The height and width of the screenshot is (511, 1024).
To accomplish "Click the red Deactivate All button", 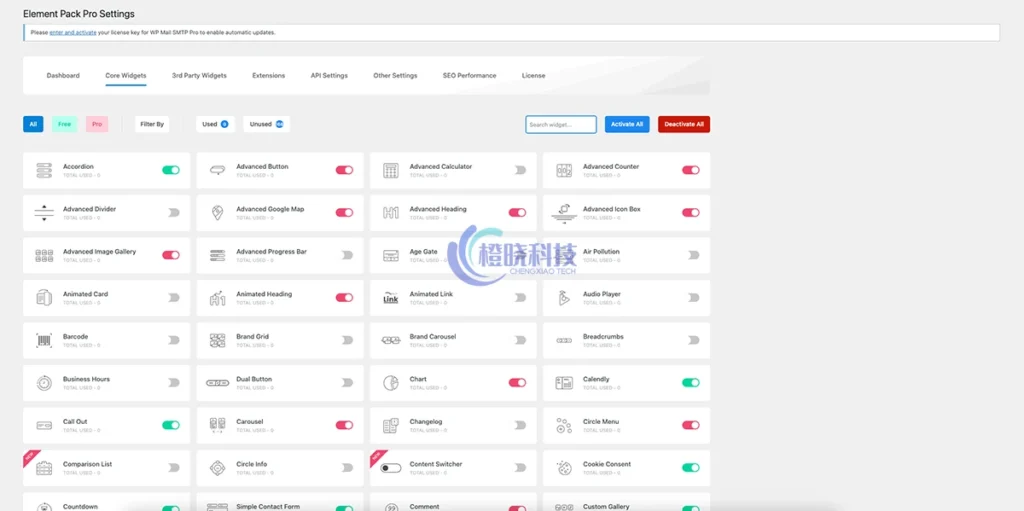I will coord(684,124).
